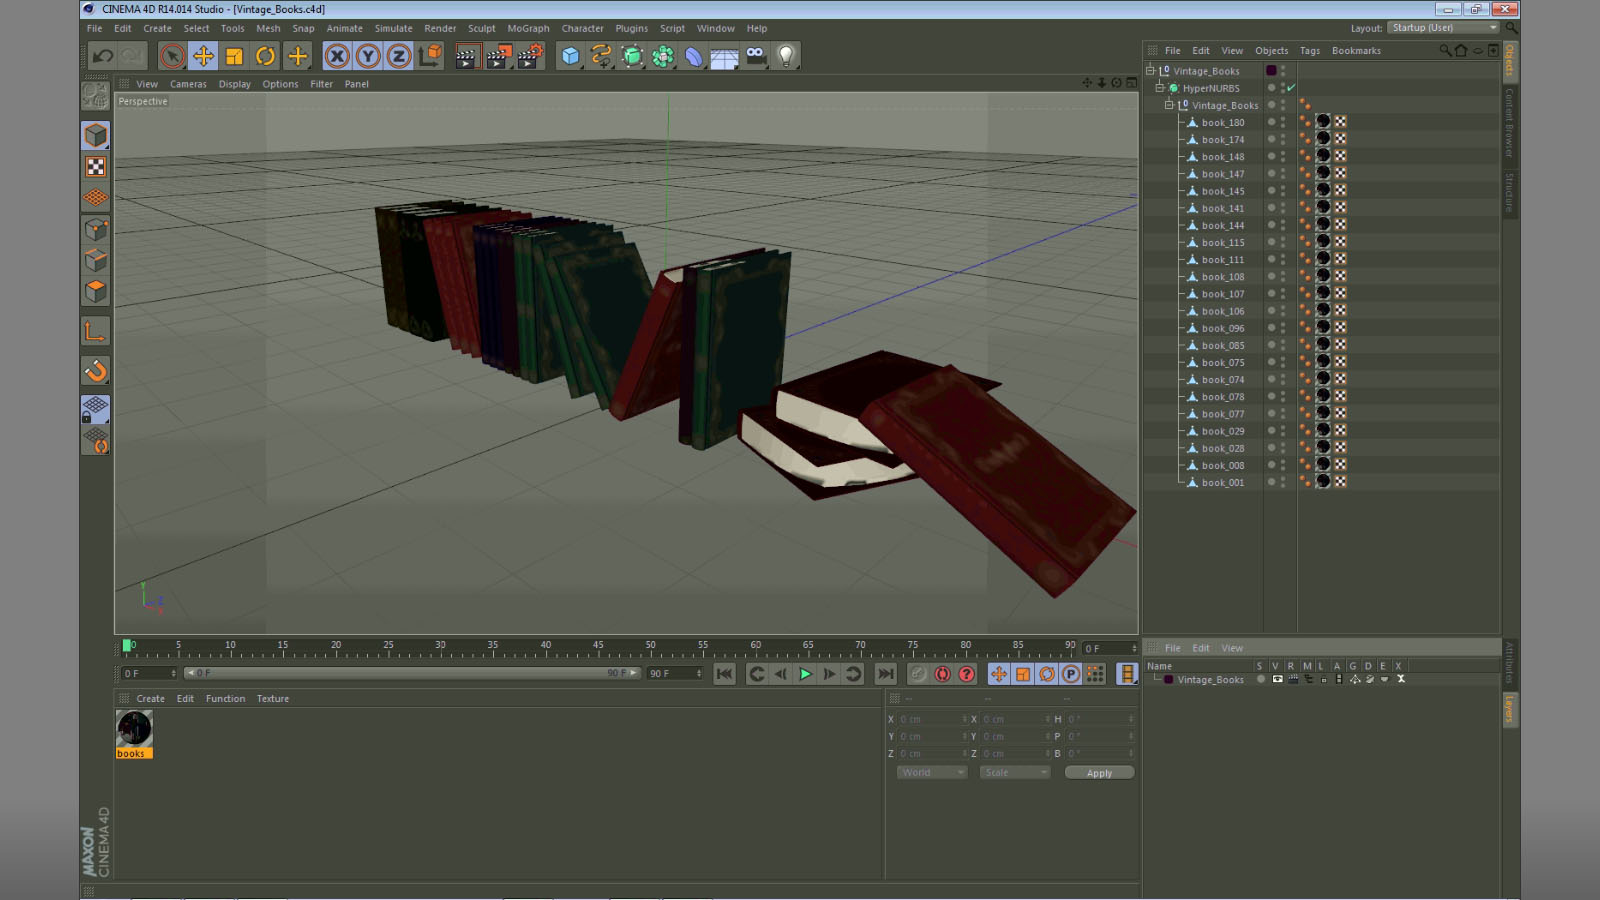The width and height of the screenshot is (1600, 900).
Task: Enable Edges mode icon
Action: click(96, 260)
